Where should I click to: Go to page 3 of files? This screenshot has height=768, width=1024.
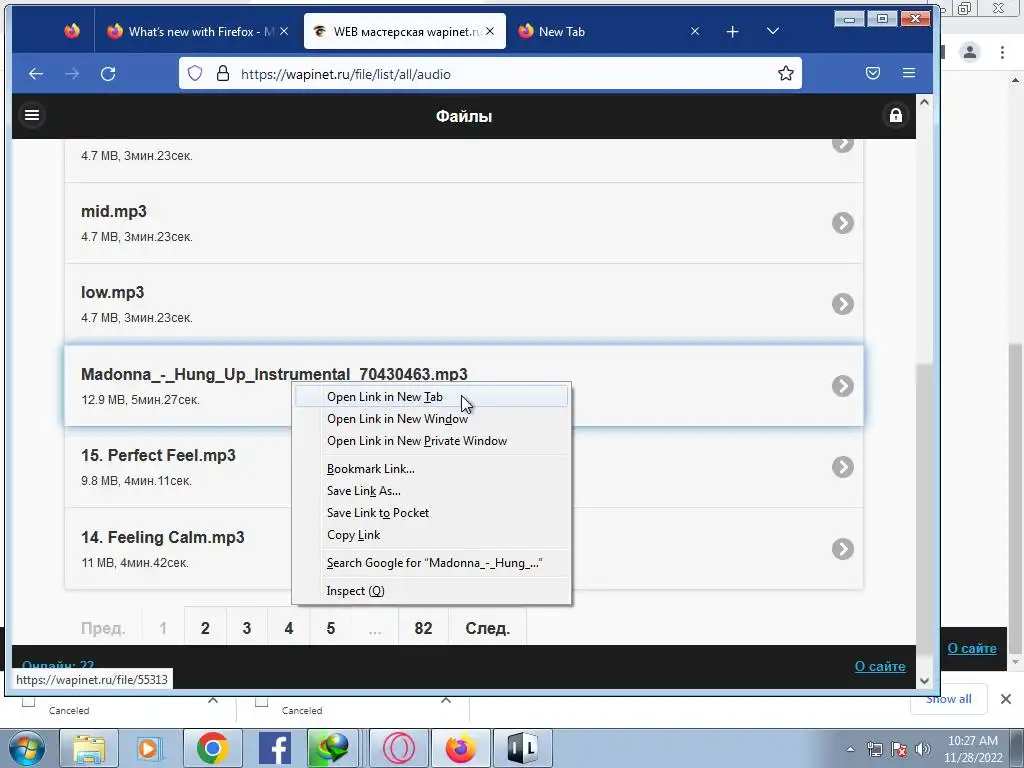(247, 628)
